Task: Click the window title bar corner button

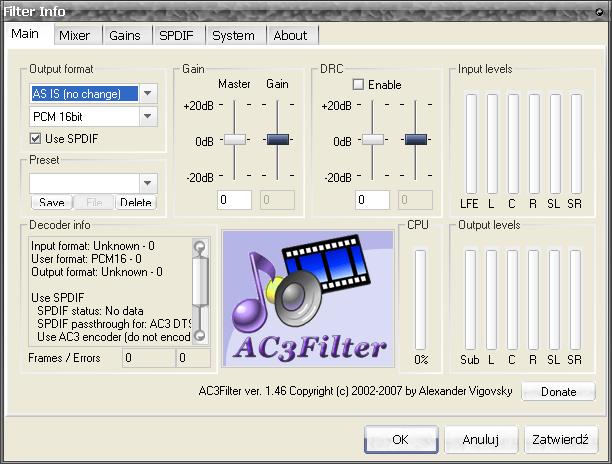Action: [x=599, y=12]
